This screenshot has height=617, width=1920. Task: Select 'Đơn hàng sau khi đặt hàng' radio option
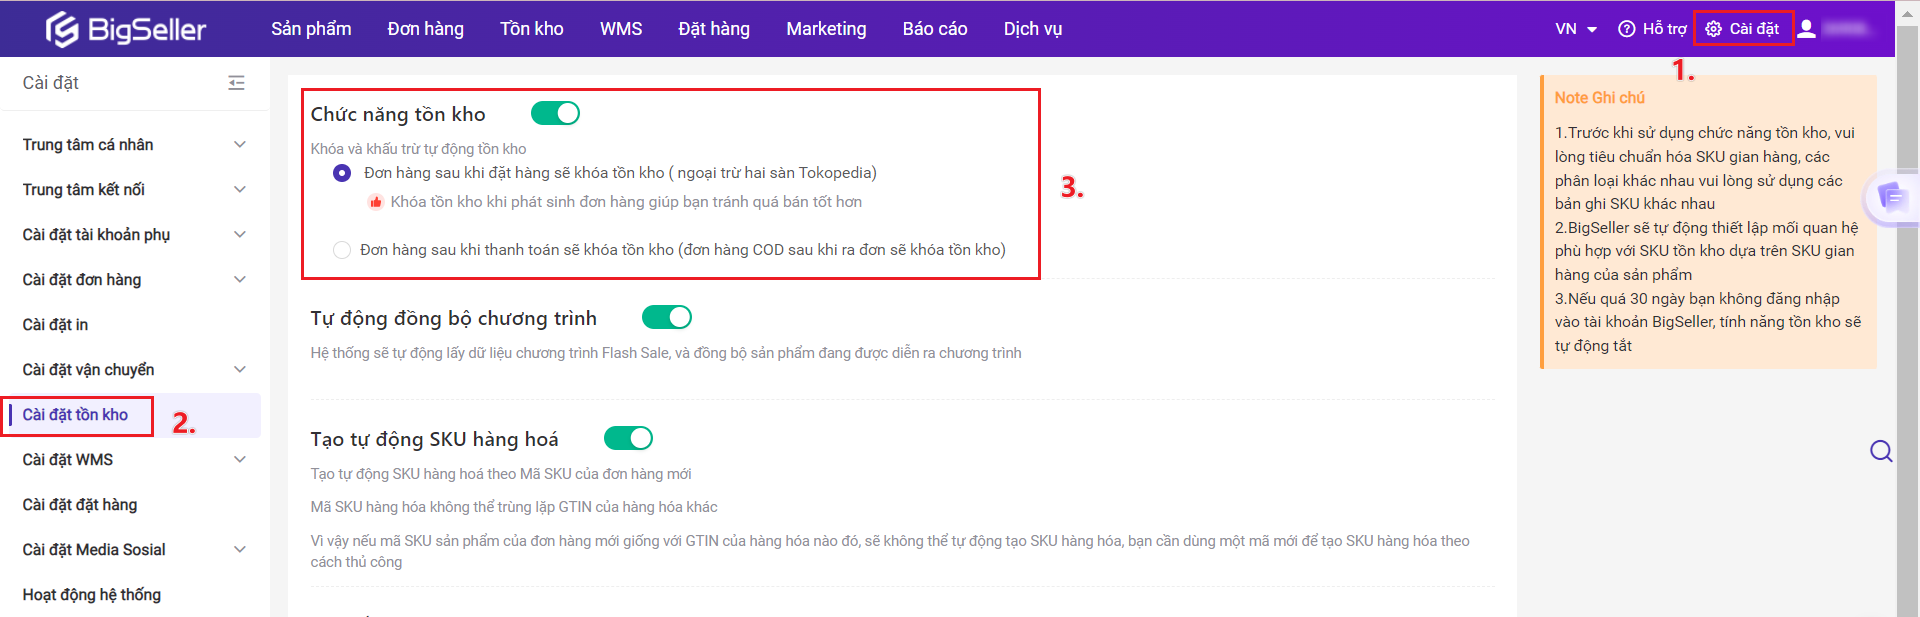point(342,173)
